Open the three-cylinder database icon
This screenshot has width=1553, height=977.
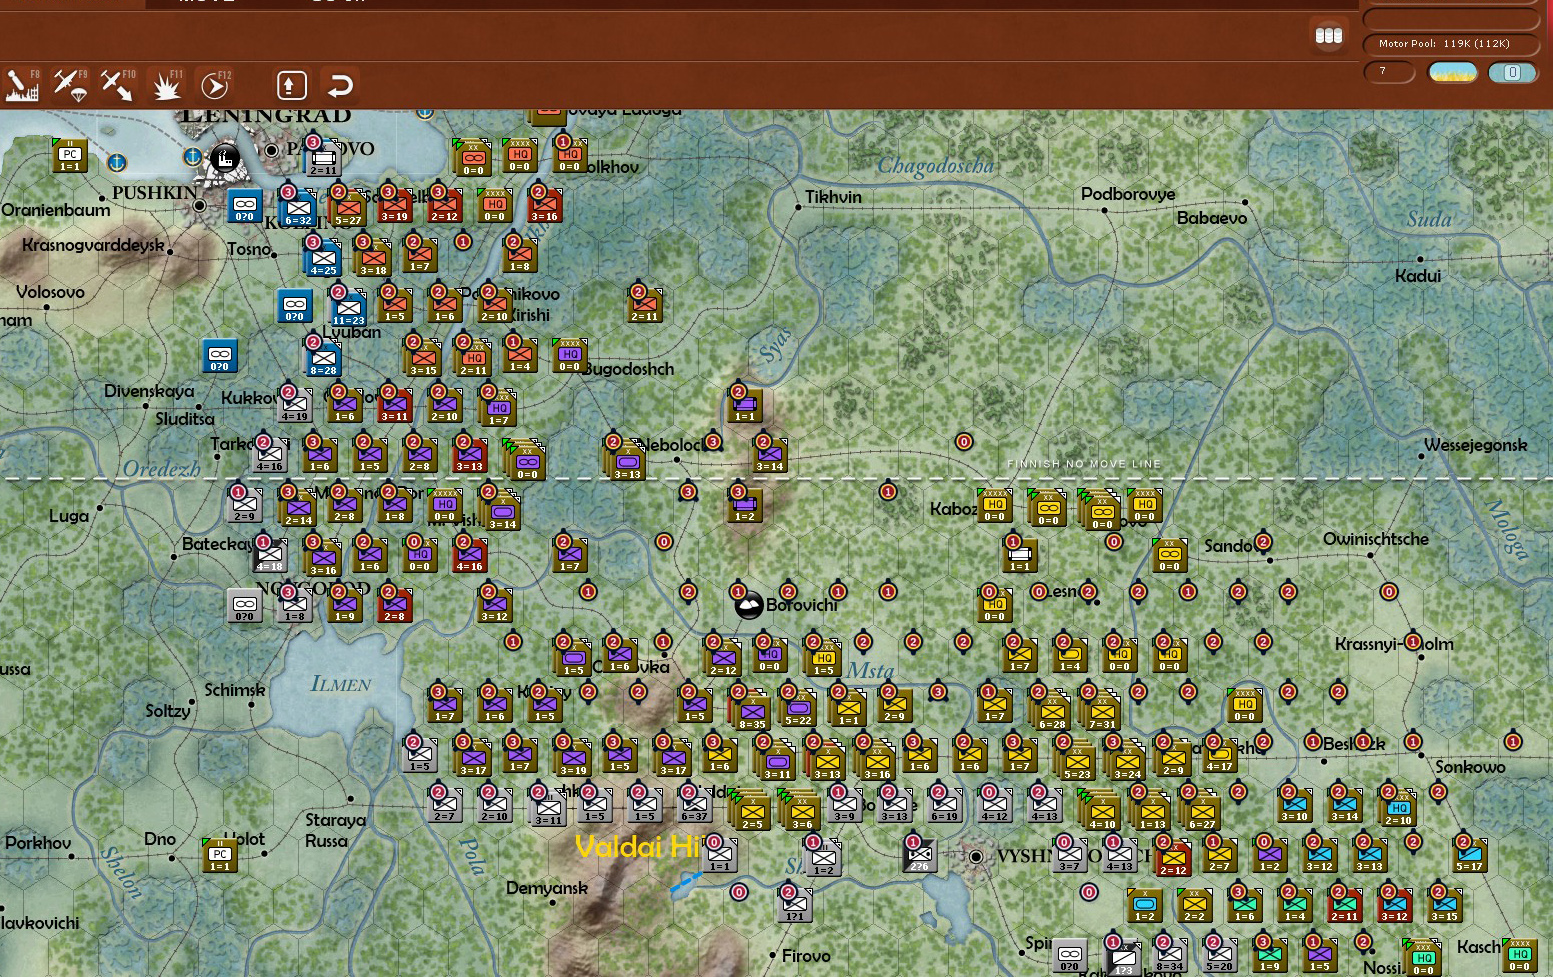(x=1328, y=36)
